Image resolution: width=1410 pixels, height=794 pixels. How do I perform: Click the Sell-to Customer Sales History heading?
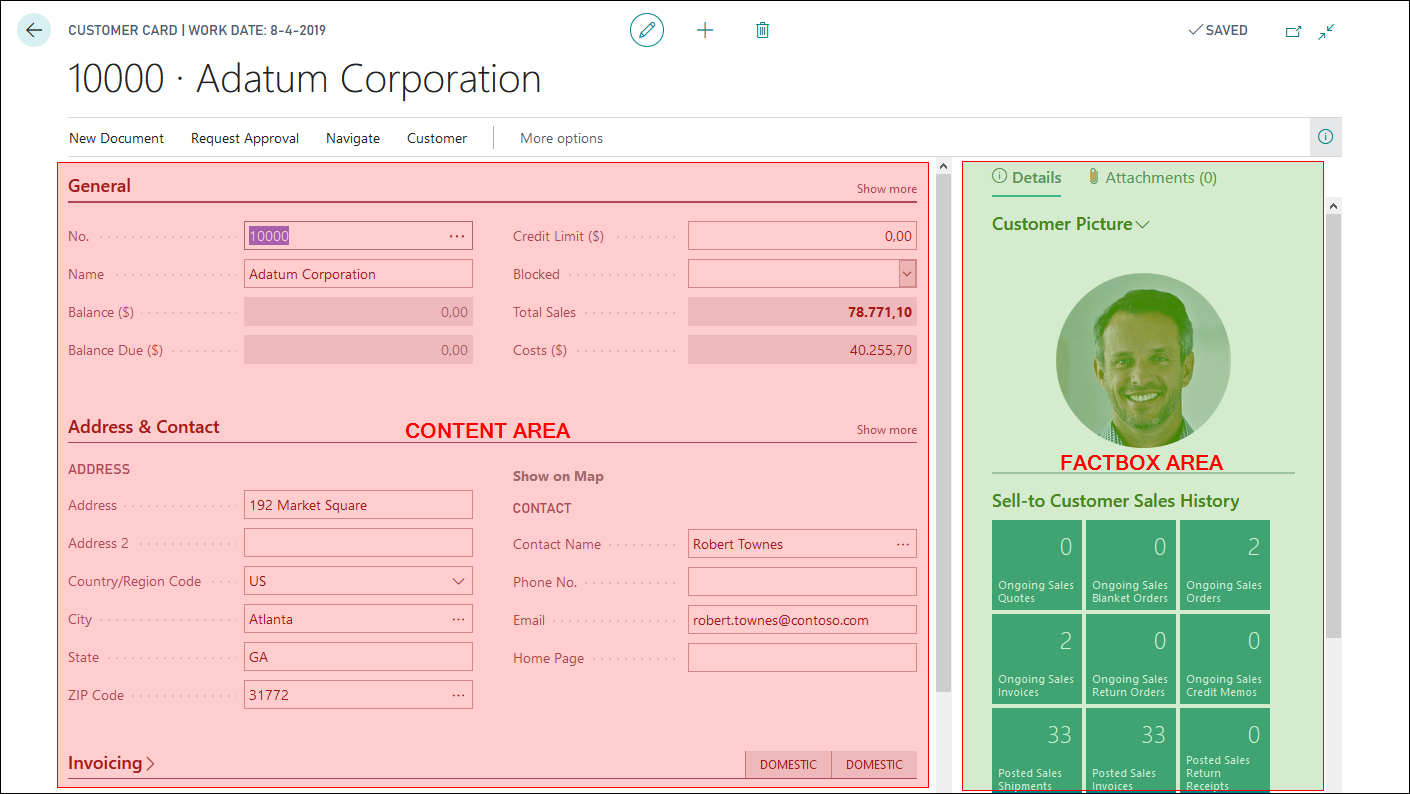click(x=1115, y=501)
